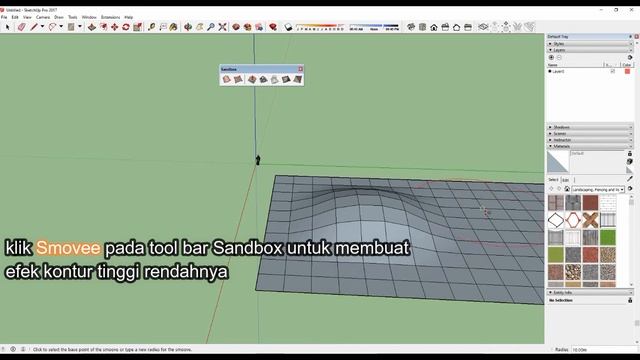Click Layer0 red color swatch
Image resolution: width=640 pixels, height=360 pixels.
[627, 71]
